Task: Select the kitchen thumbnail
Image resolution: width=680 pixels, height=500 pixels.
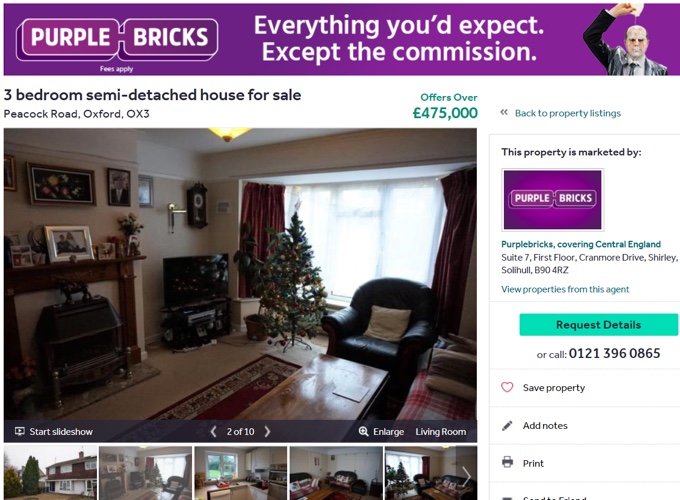Action: point(241,473)
